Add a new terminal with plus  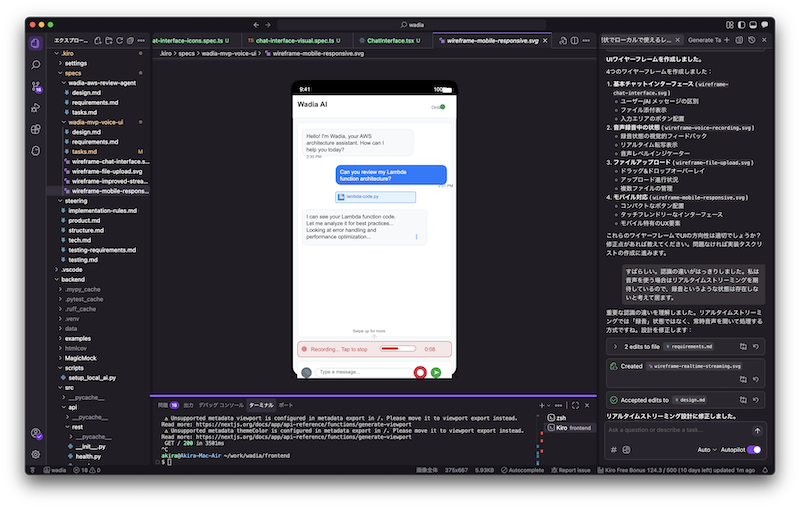[x=541, y=405]
